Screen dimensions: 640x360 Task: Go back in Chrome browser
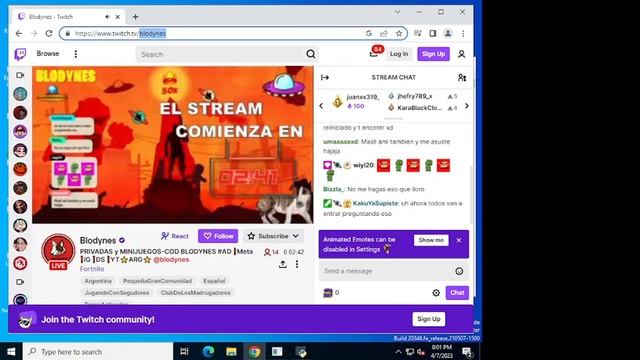[x=19, y=33]
